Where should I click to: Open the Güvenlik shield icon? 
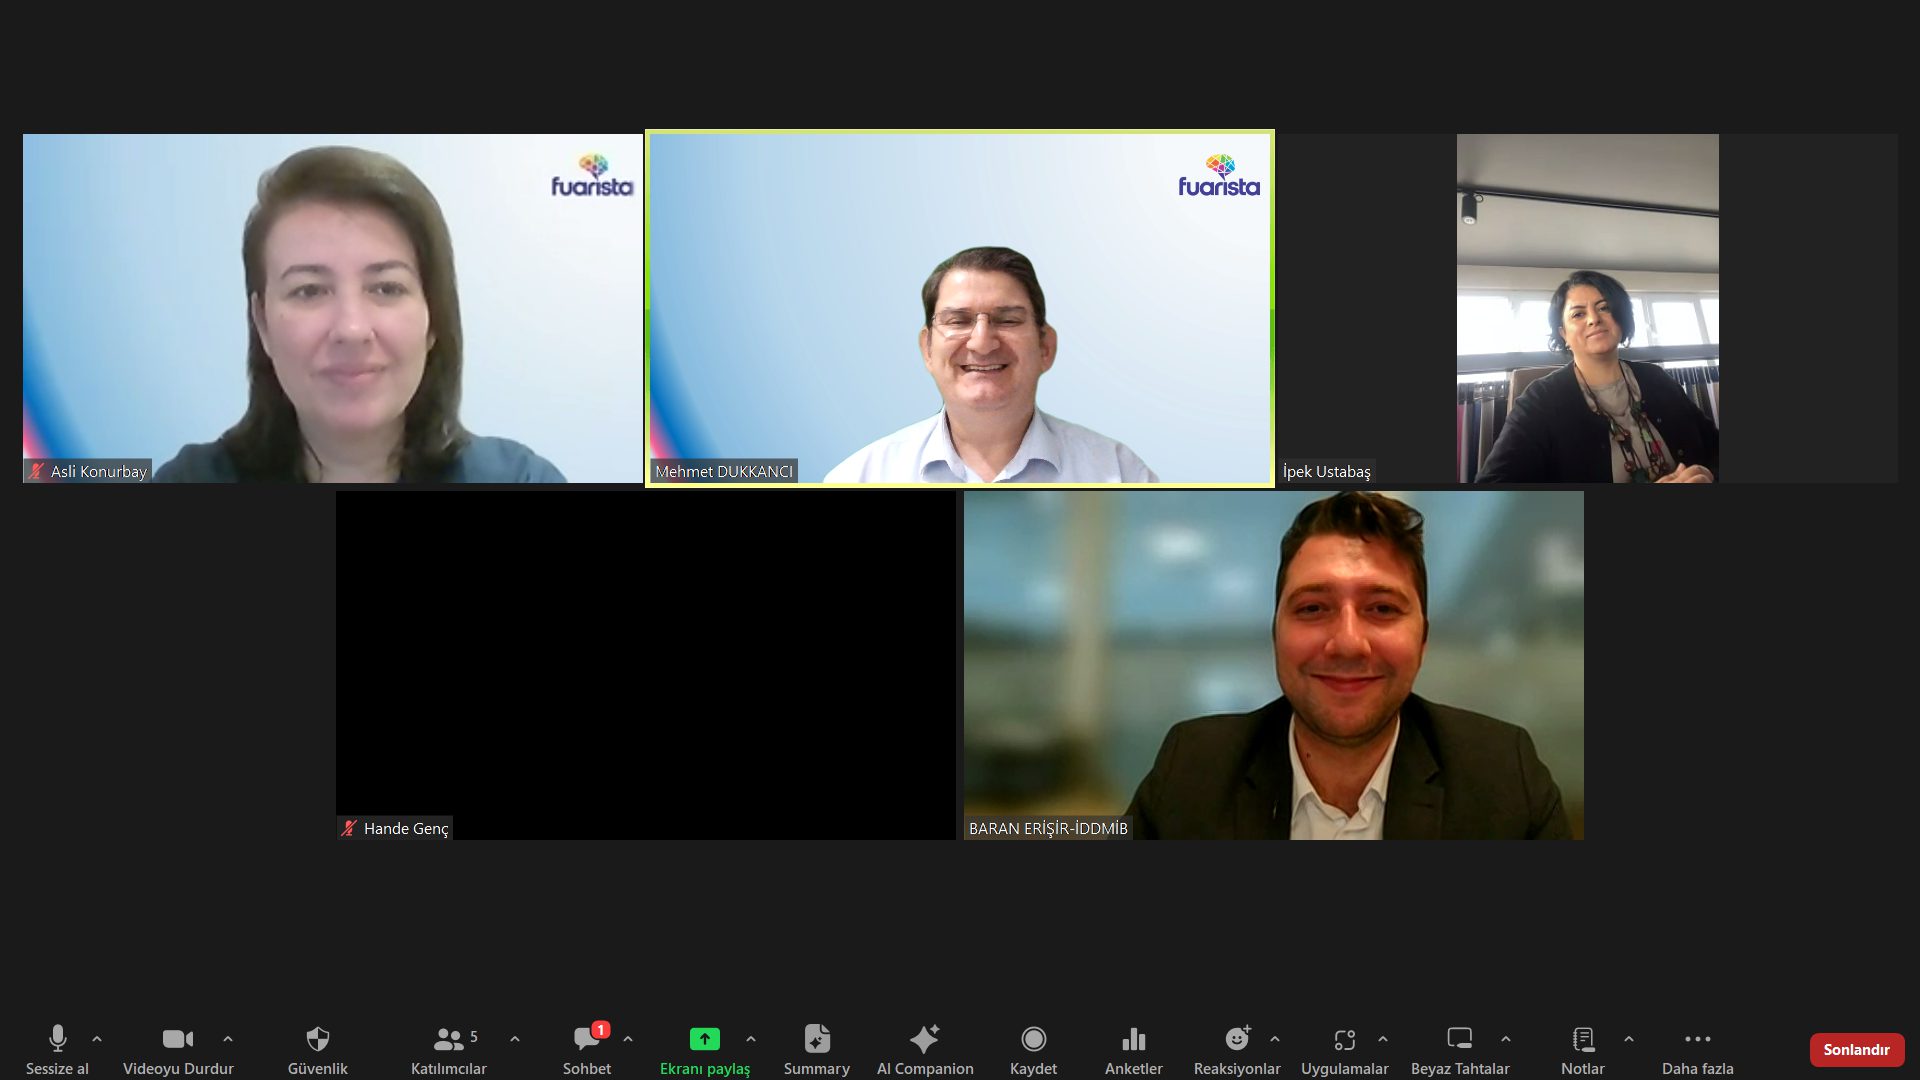(317, 1040)
